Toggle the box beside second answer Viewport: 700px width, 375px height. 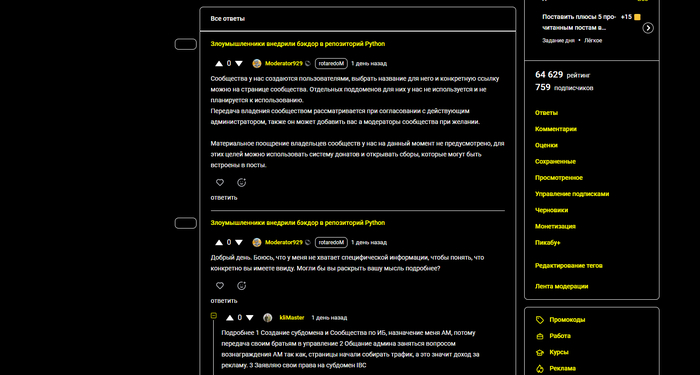click(x=186, y=223)
